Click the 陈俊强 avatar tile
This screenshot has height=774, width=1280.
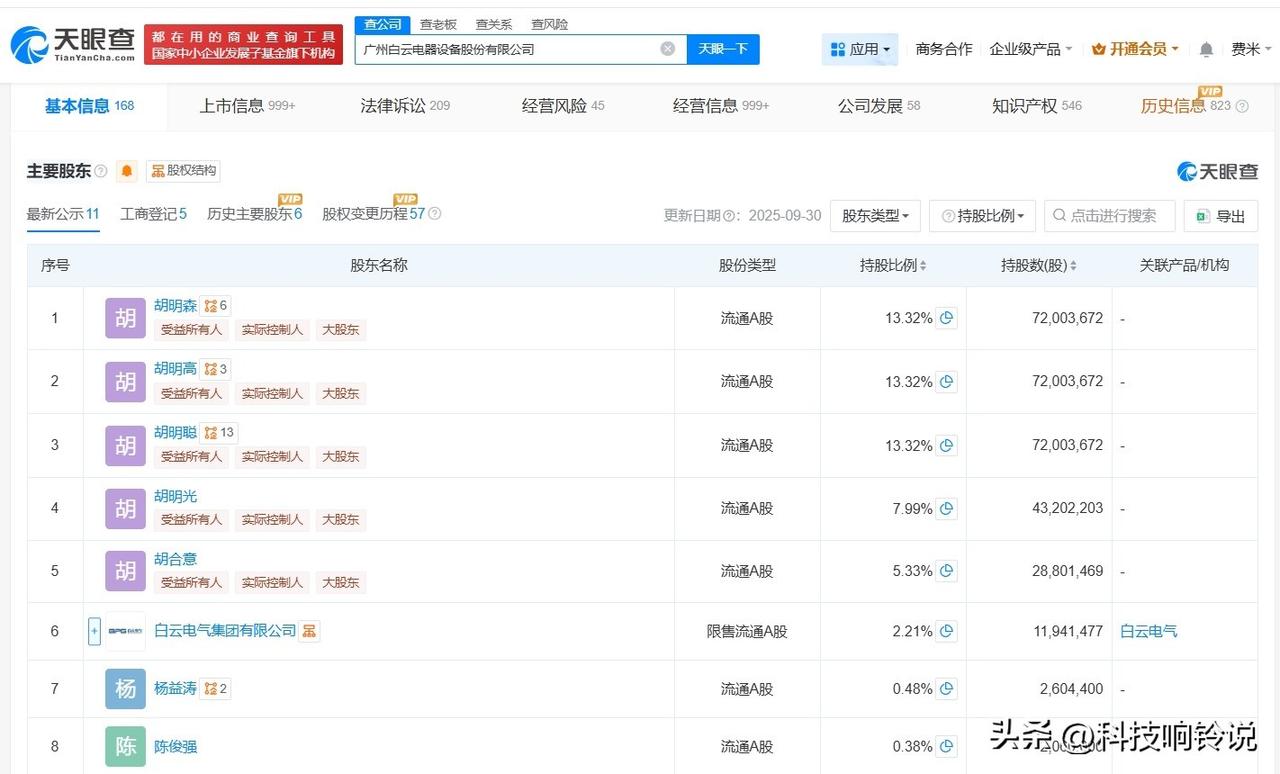click(x=125, y=746)
